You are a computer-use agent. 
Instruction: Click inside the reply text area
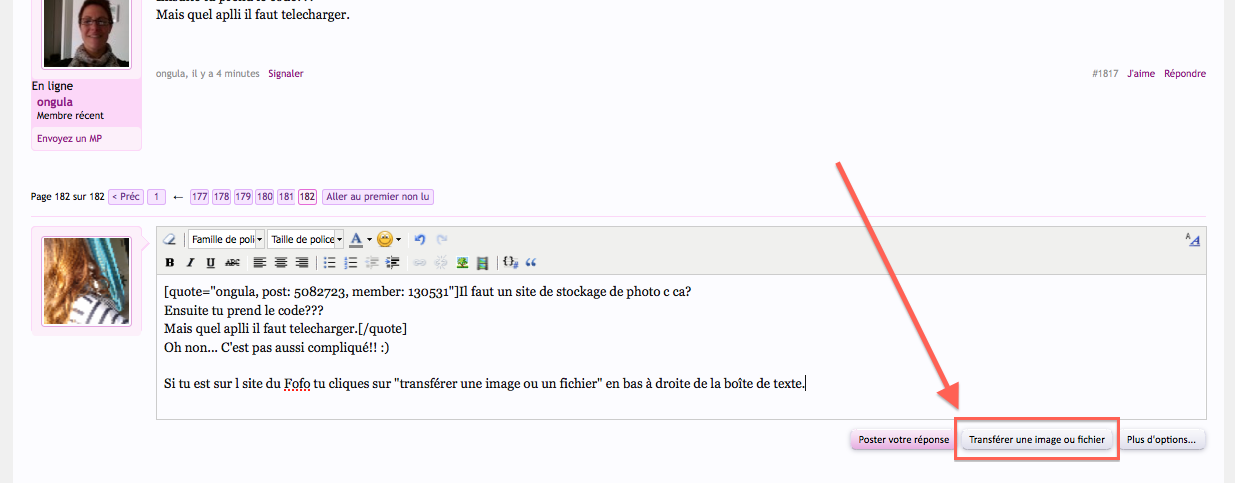[x=681, y=347]
